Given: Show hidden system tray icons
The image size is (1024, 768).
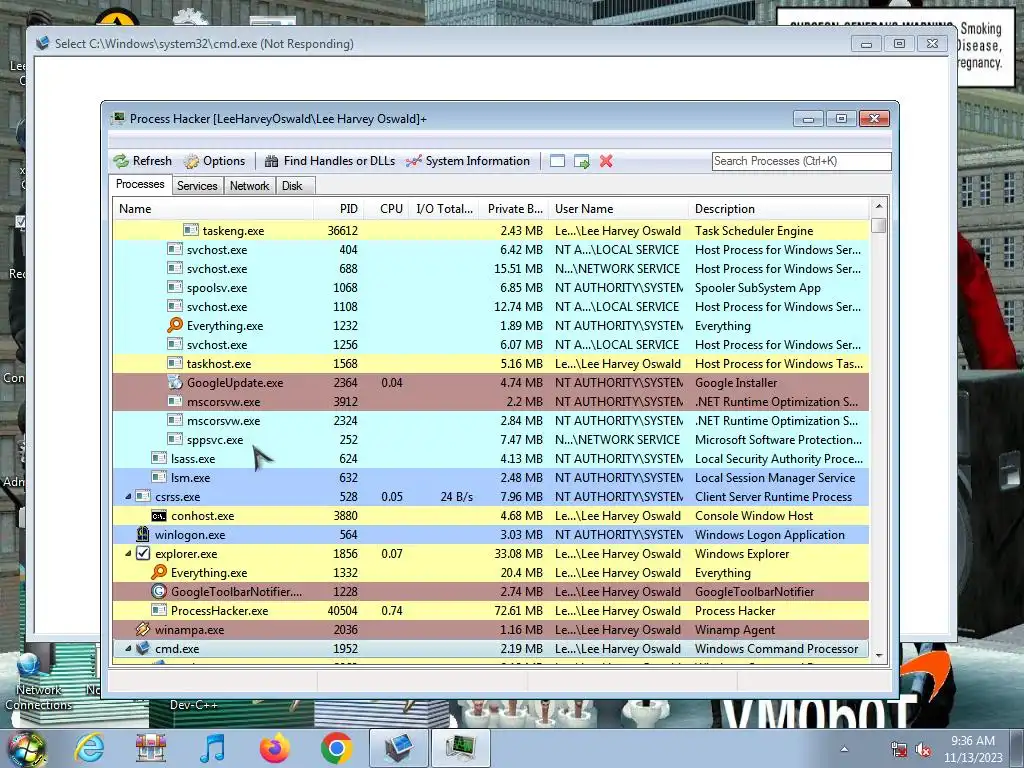Looking at the screenshot, I should click(x=844, y=749).
